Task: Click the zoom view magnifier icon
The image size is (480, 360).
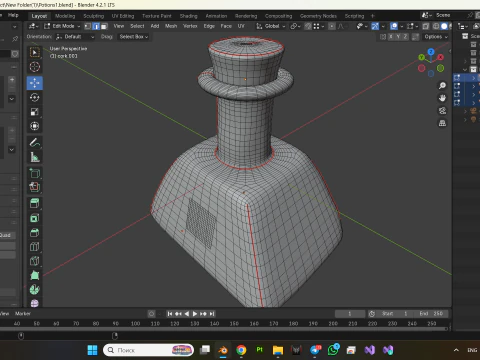Action: point(442,86)
